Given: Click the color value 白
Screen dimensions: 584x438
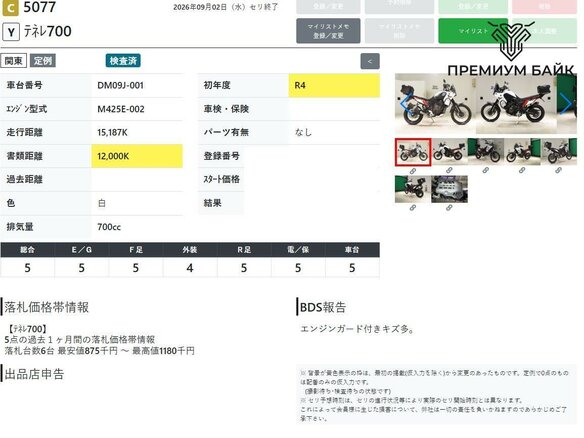Looking at the screenshot, I should (x=102, y=203).
